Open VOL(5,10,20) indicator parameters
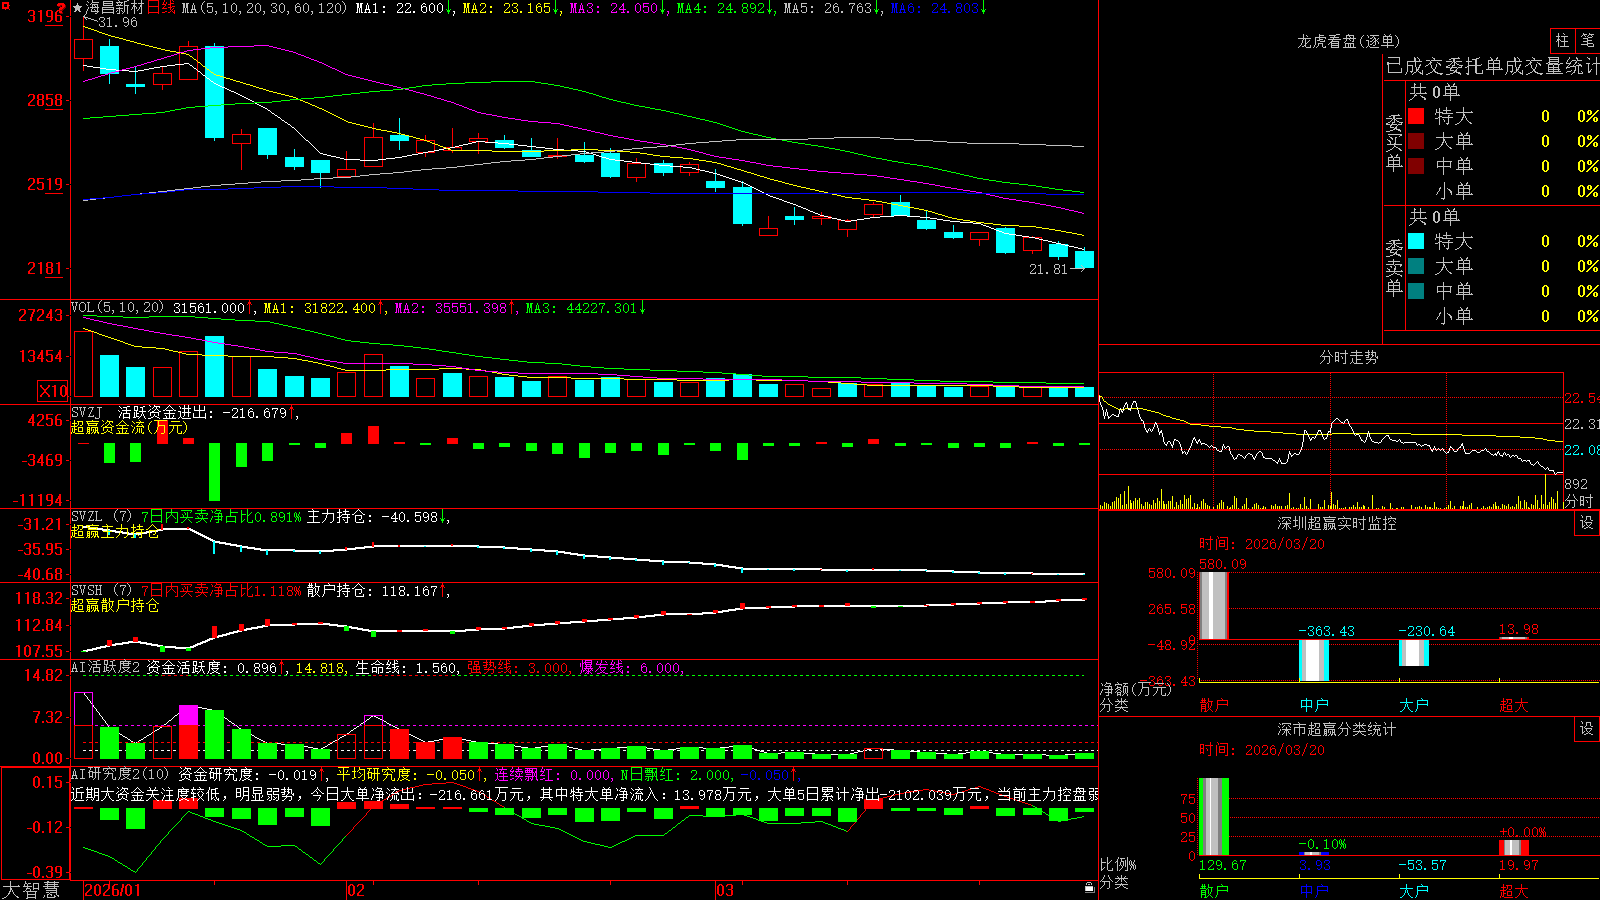Image resolution: width=1600 pixels, height=900 pixels. (117, 308)
